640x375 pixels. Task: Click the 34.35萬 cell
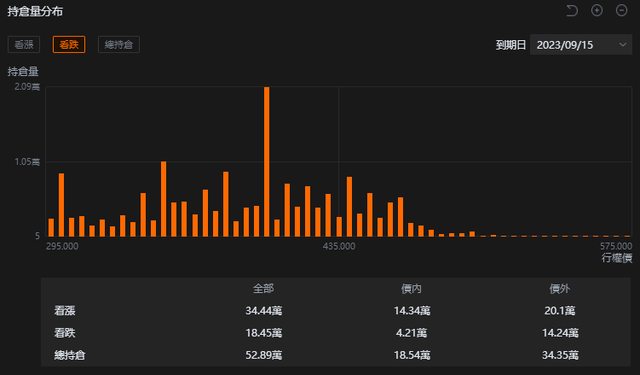(x=560, y=355)
